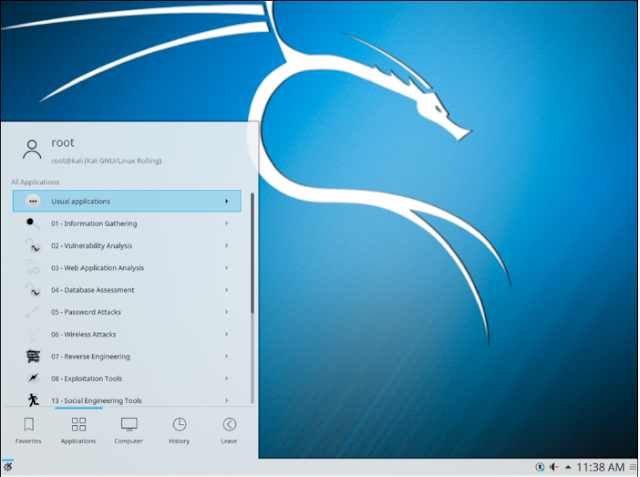The height and width of the screenshot is (477, 640).
Task: Click the Applications grid icon
Action: click(x=78, y=424)
